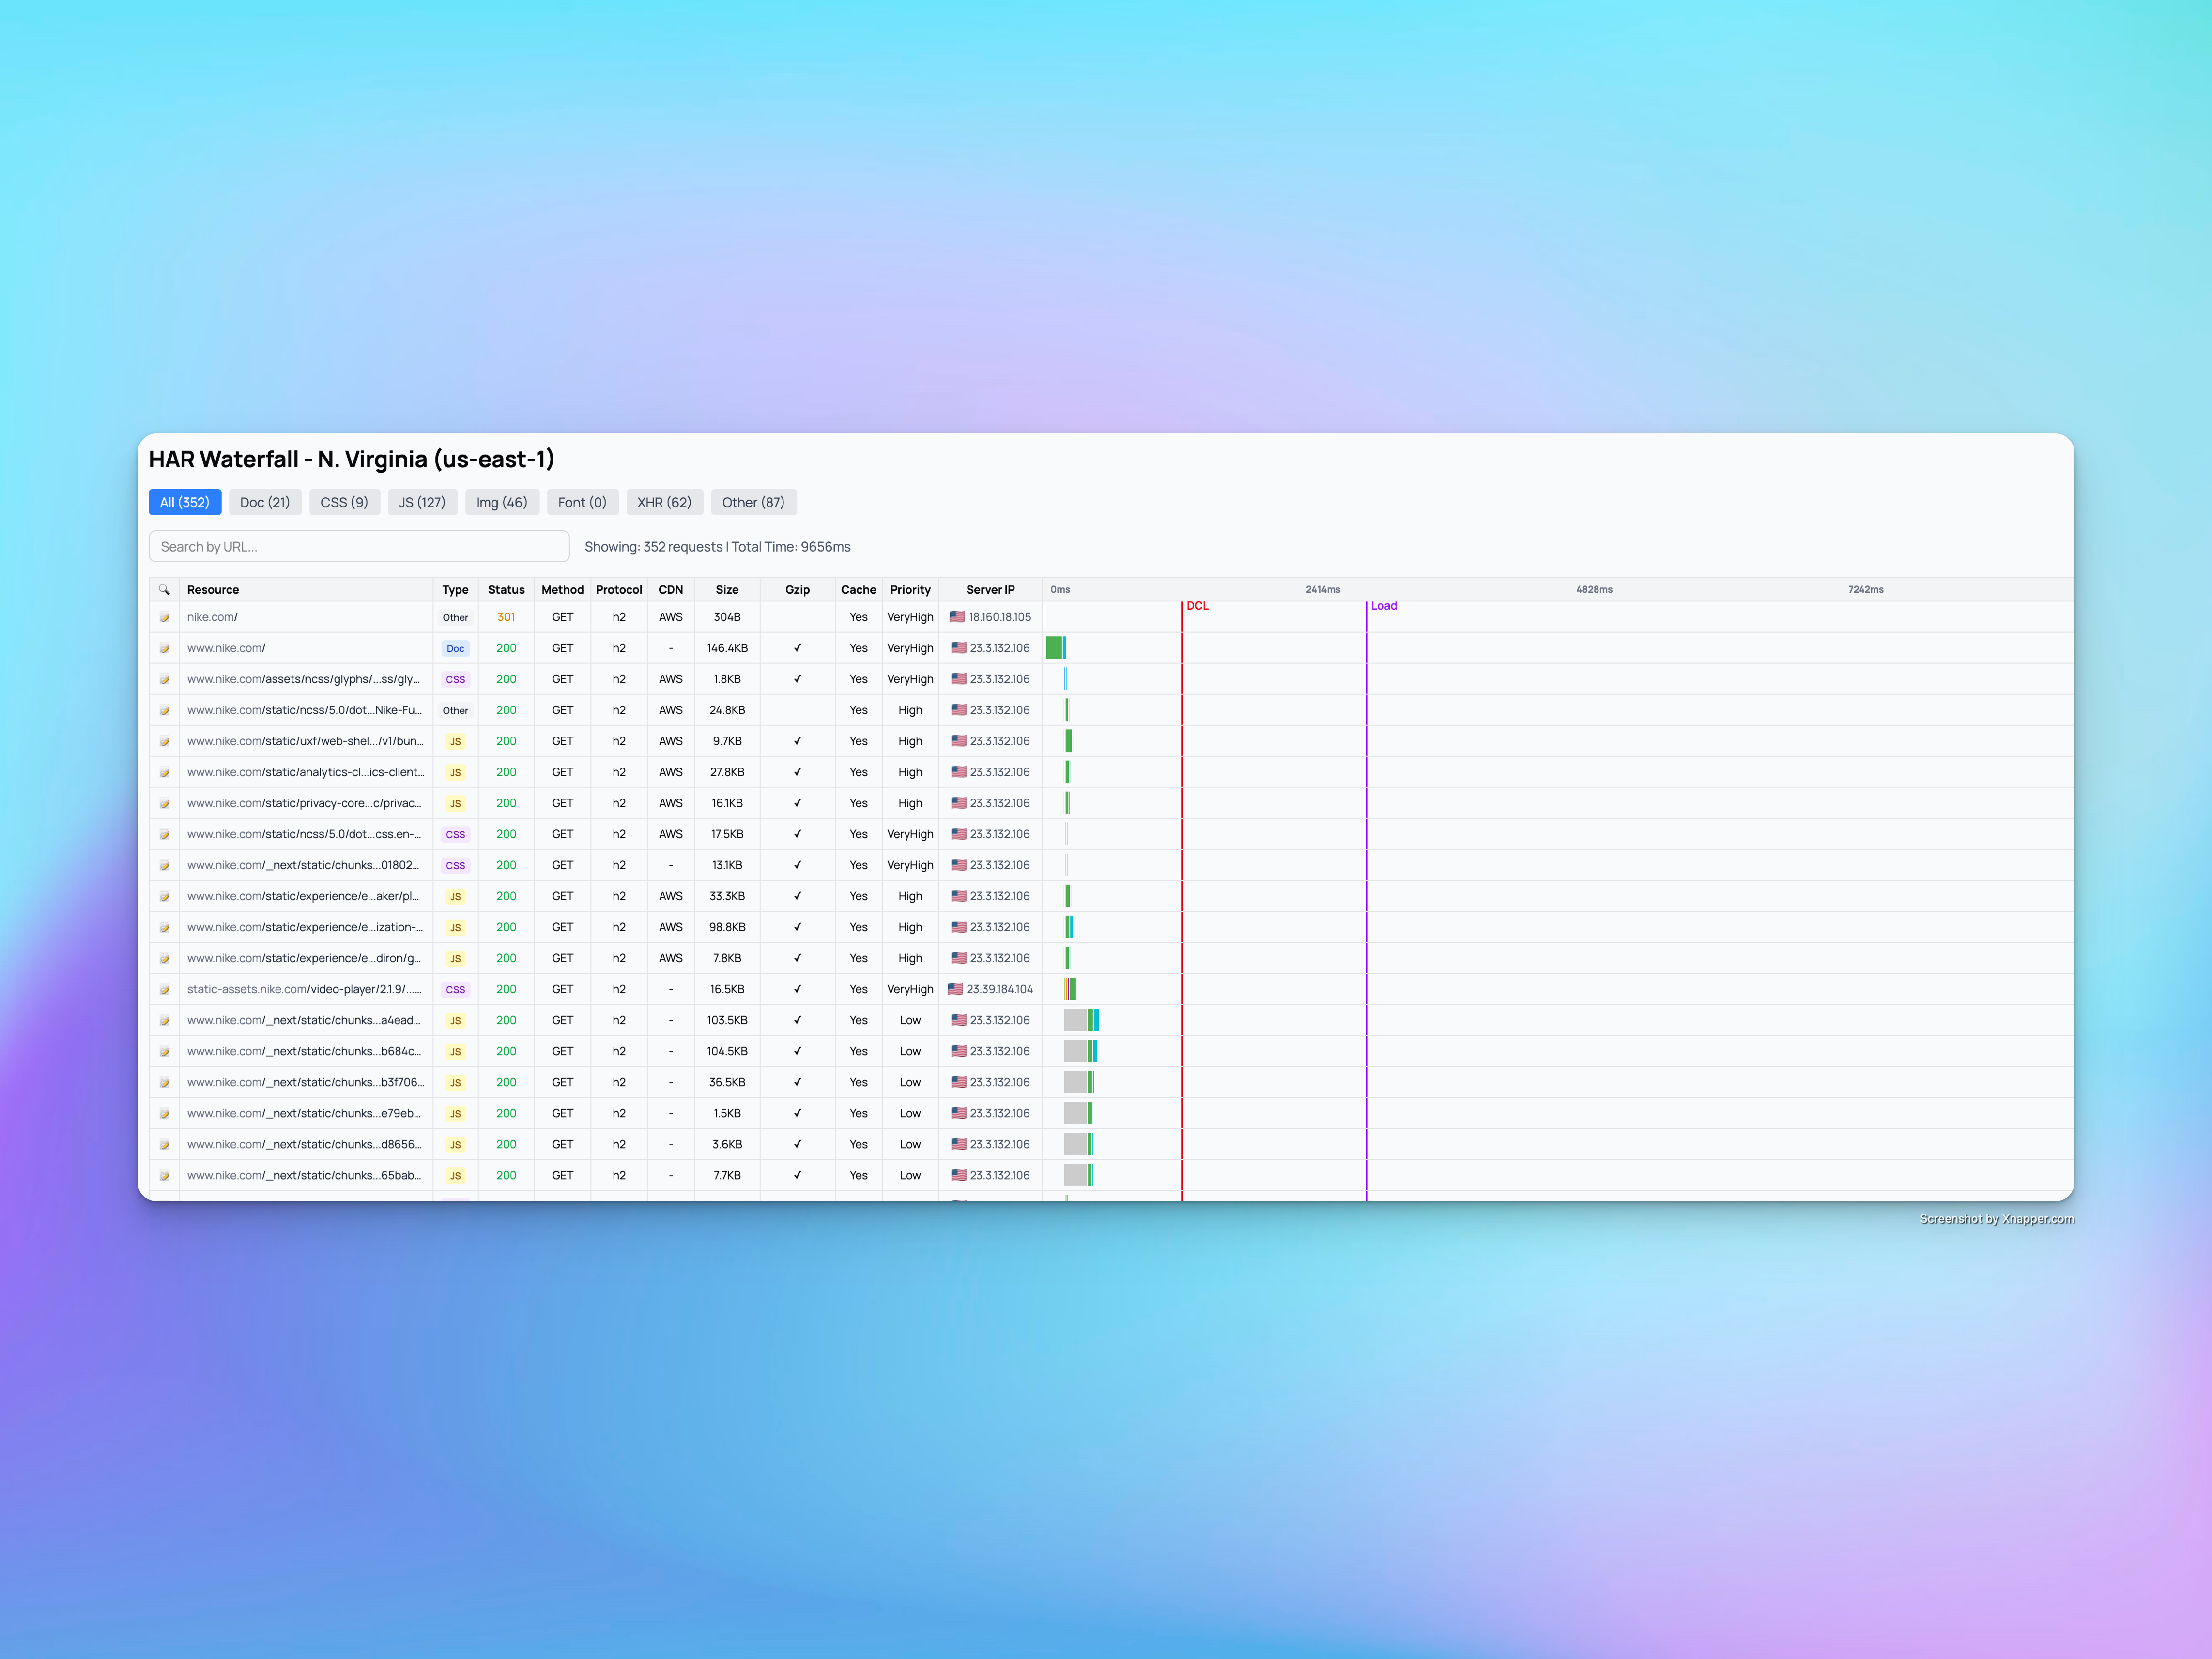Screen dimensions: 2212x1659
Task: Click notepad icon for the 98.8KB JS row
Action: pyautogui.click(x=164, y=928)
